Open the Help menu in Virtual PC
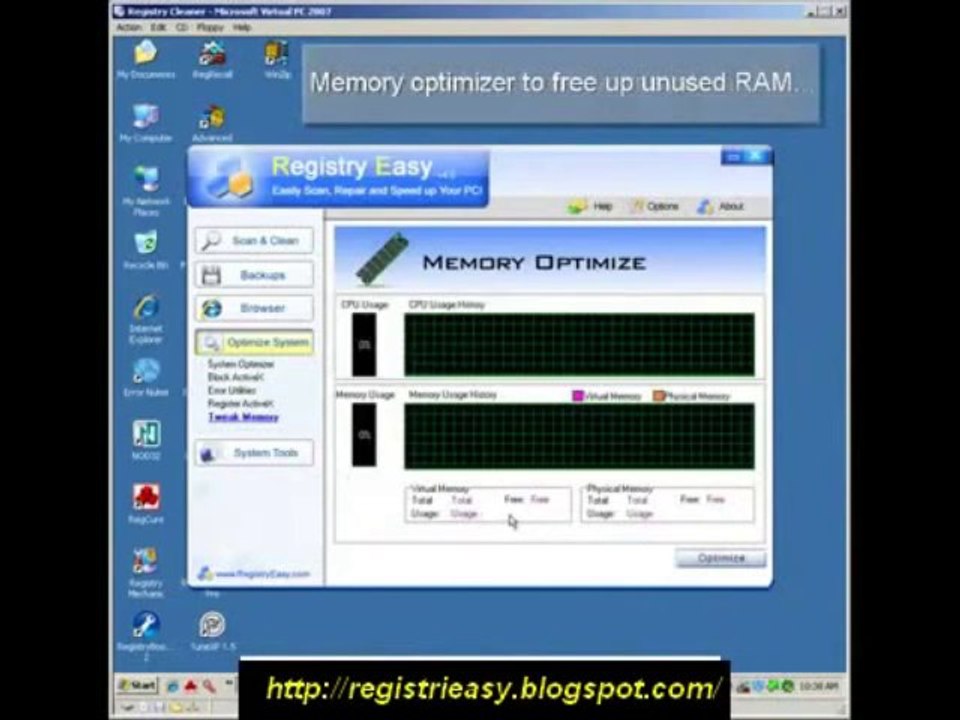This screenshot has width=960, height=720. click(242, 28)
